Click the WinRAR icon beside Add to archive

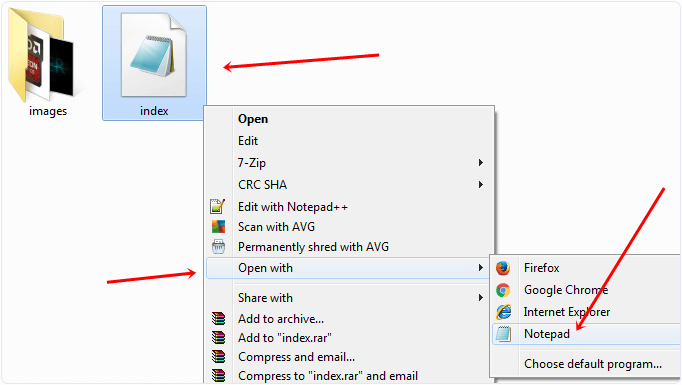(218, 319)
